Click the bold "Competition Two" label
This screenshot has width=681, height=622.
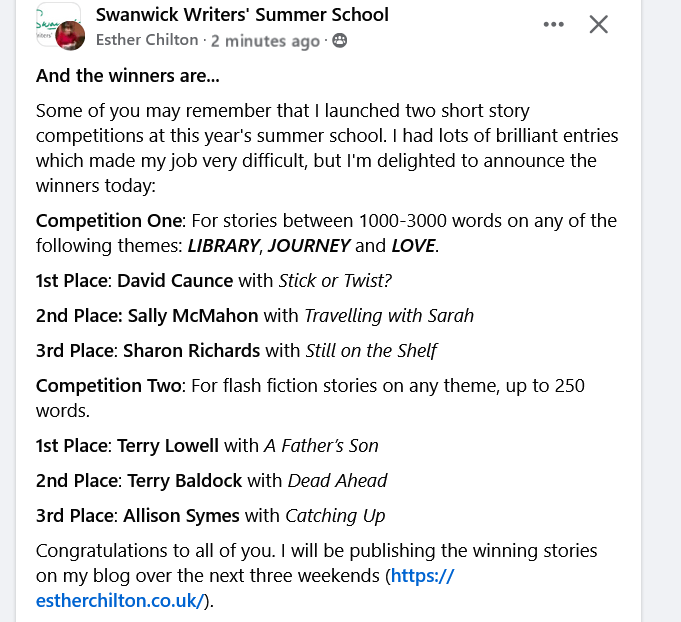[x=109, y=385]
